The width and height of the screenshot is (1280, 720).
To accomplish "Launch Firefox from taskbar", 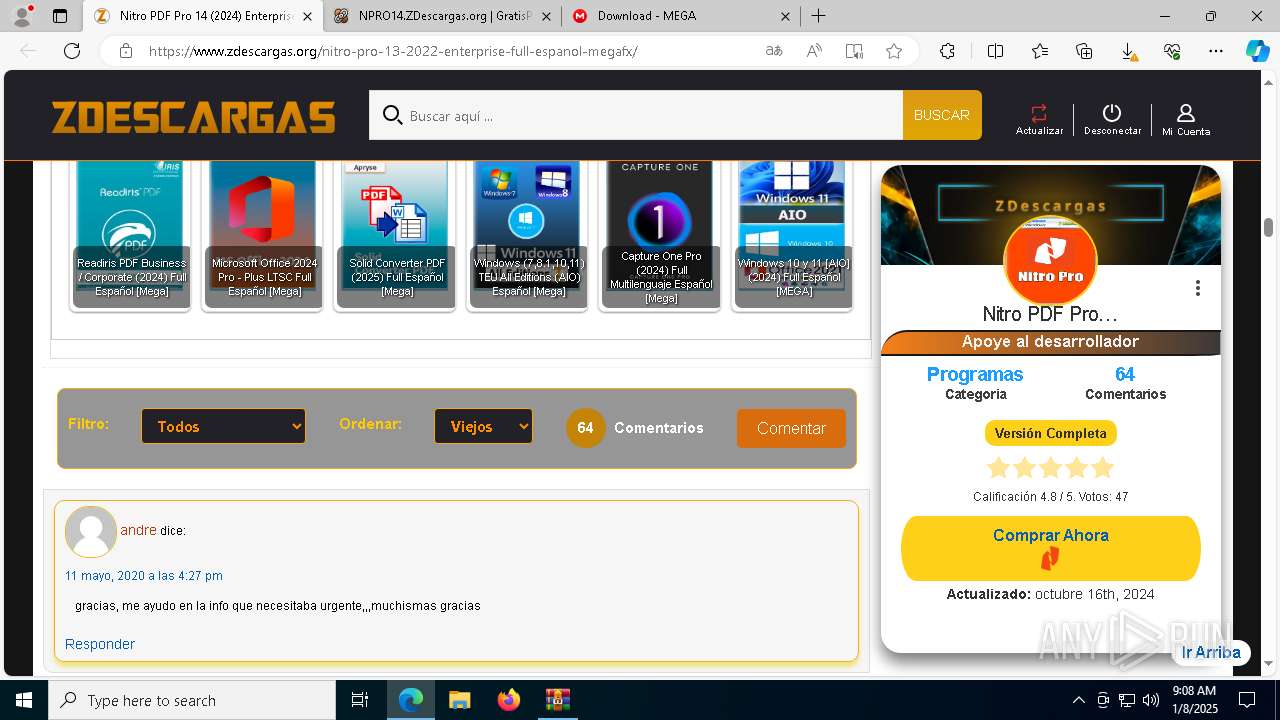I will click(508, 700).
